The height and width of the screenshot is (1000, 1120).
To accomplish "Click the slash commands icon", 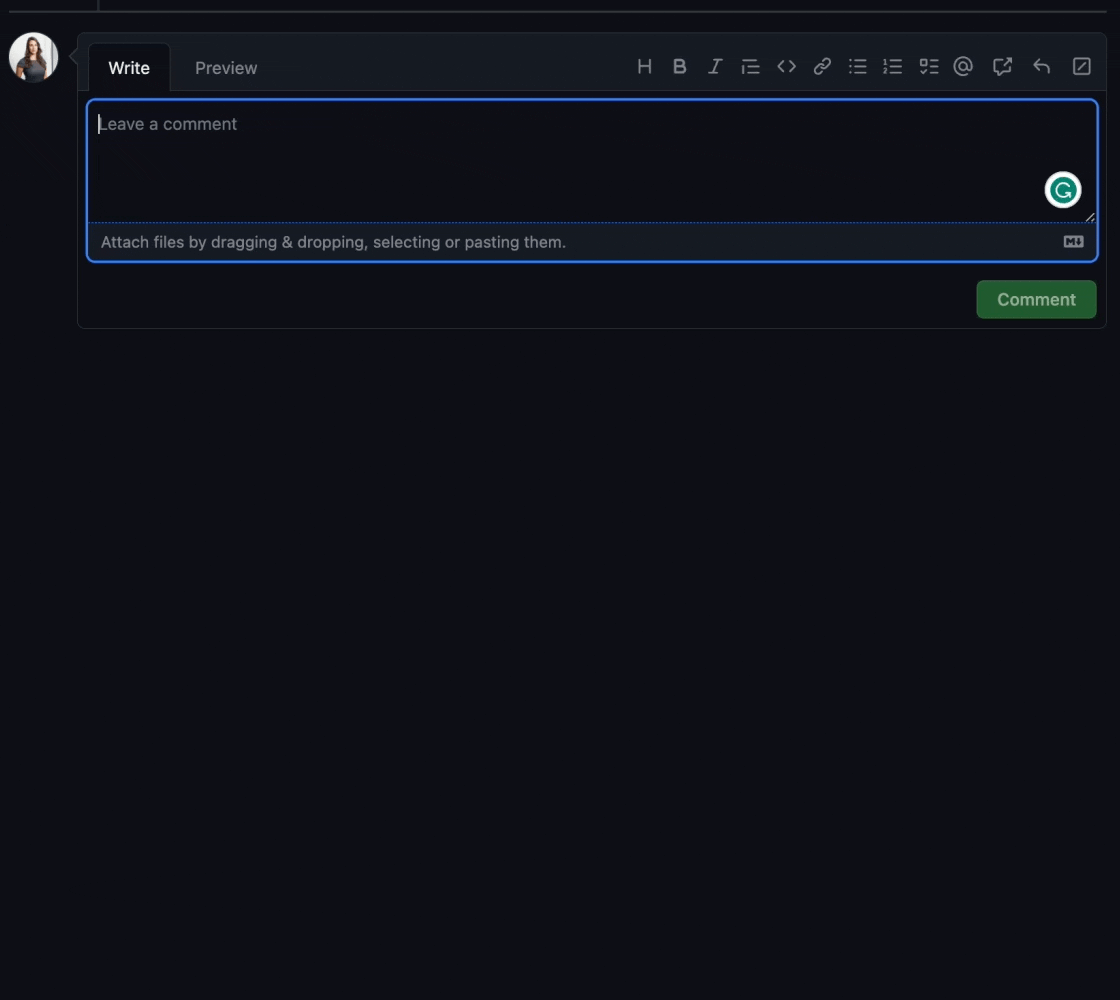I will pos(1081,67).
